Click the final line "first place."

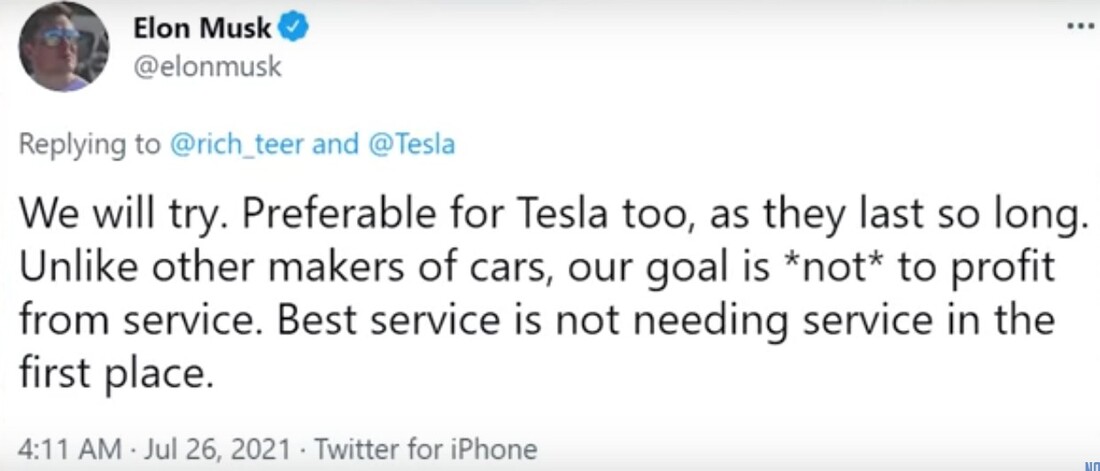coord(115,372)
